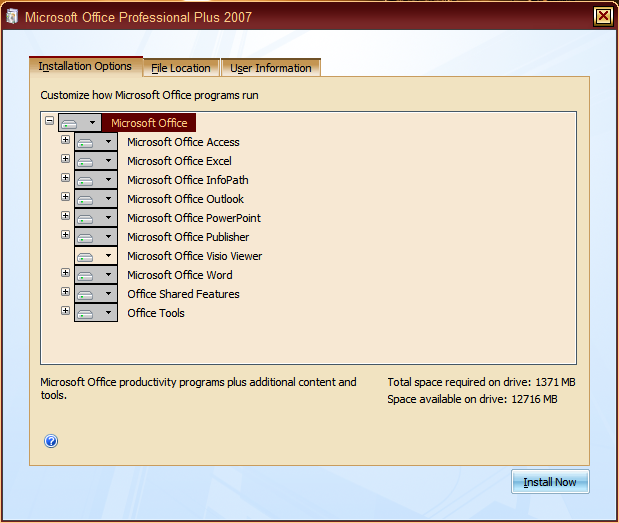Expand Microsoft Office Word node

tap(66, 272)
